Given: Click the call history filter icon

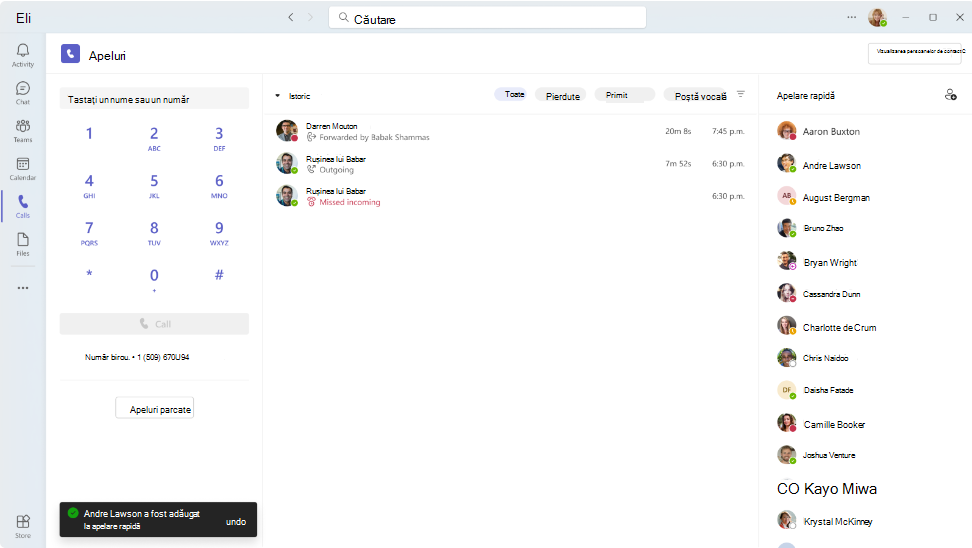Looking at the screenshot, I should click(741, 94).
